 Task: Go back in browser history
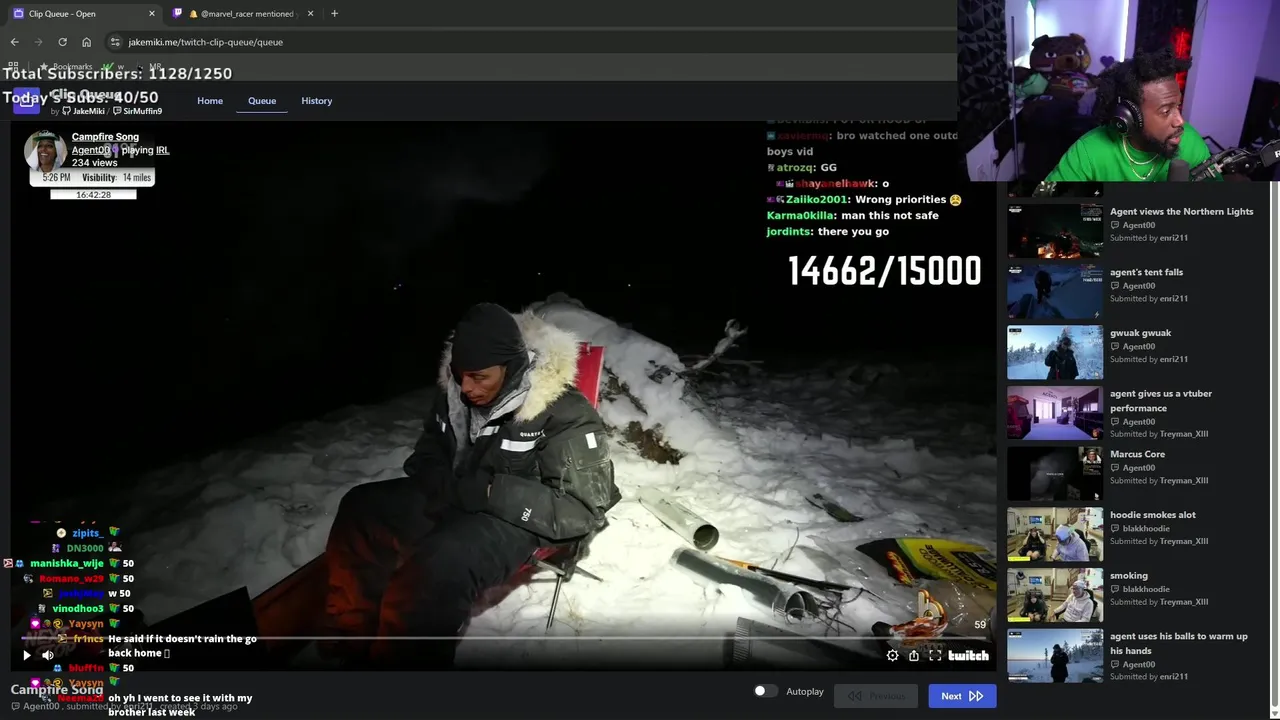pos(14,42)
